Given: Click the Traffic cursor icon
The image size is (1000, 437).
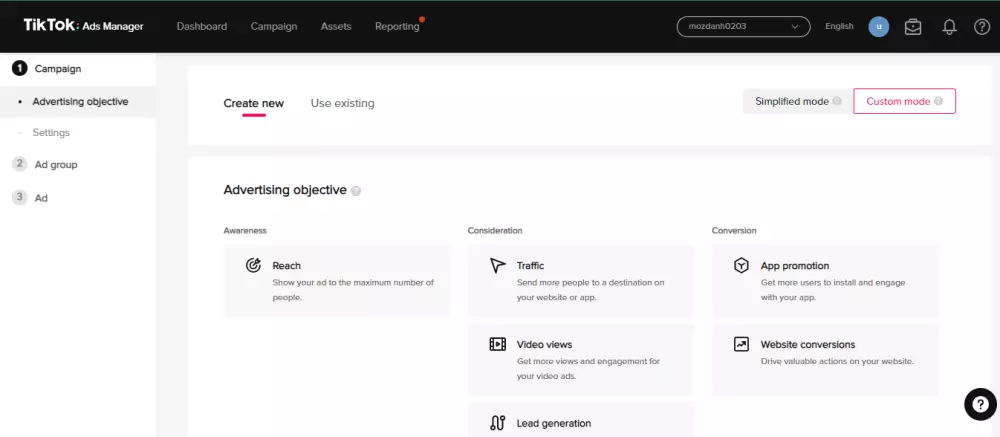Looking at the screenshot, I should tap(498, 266).
